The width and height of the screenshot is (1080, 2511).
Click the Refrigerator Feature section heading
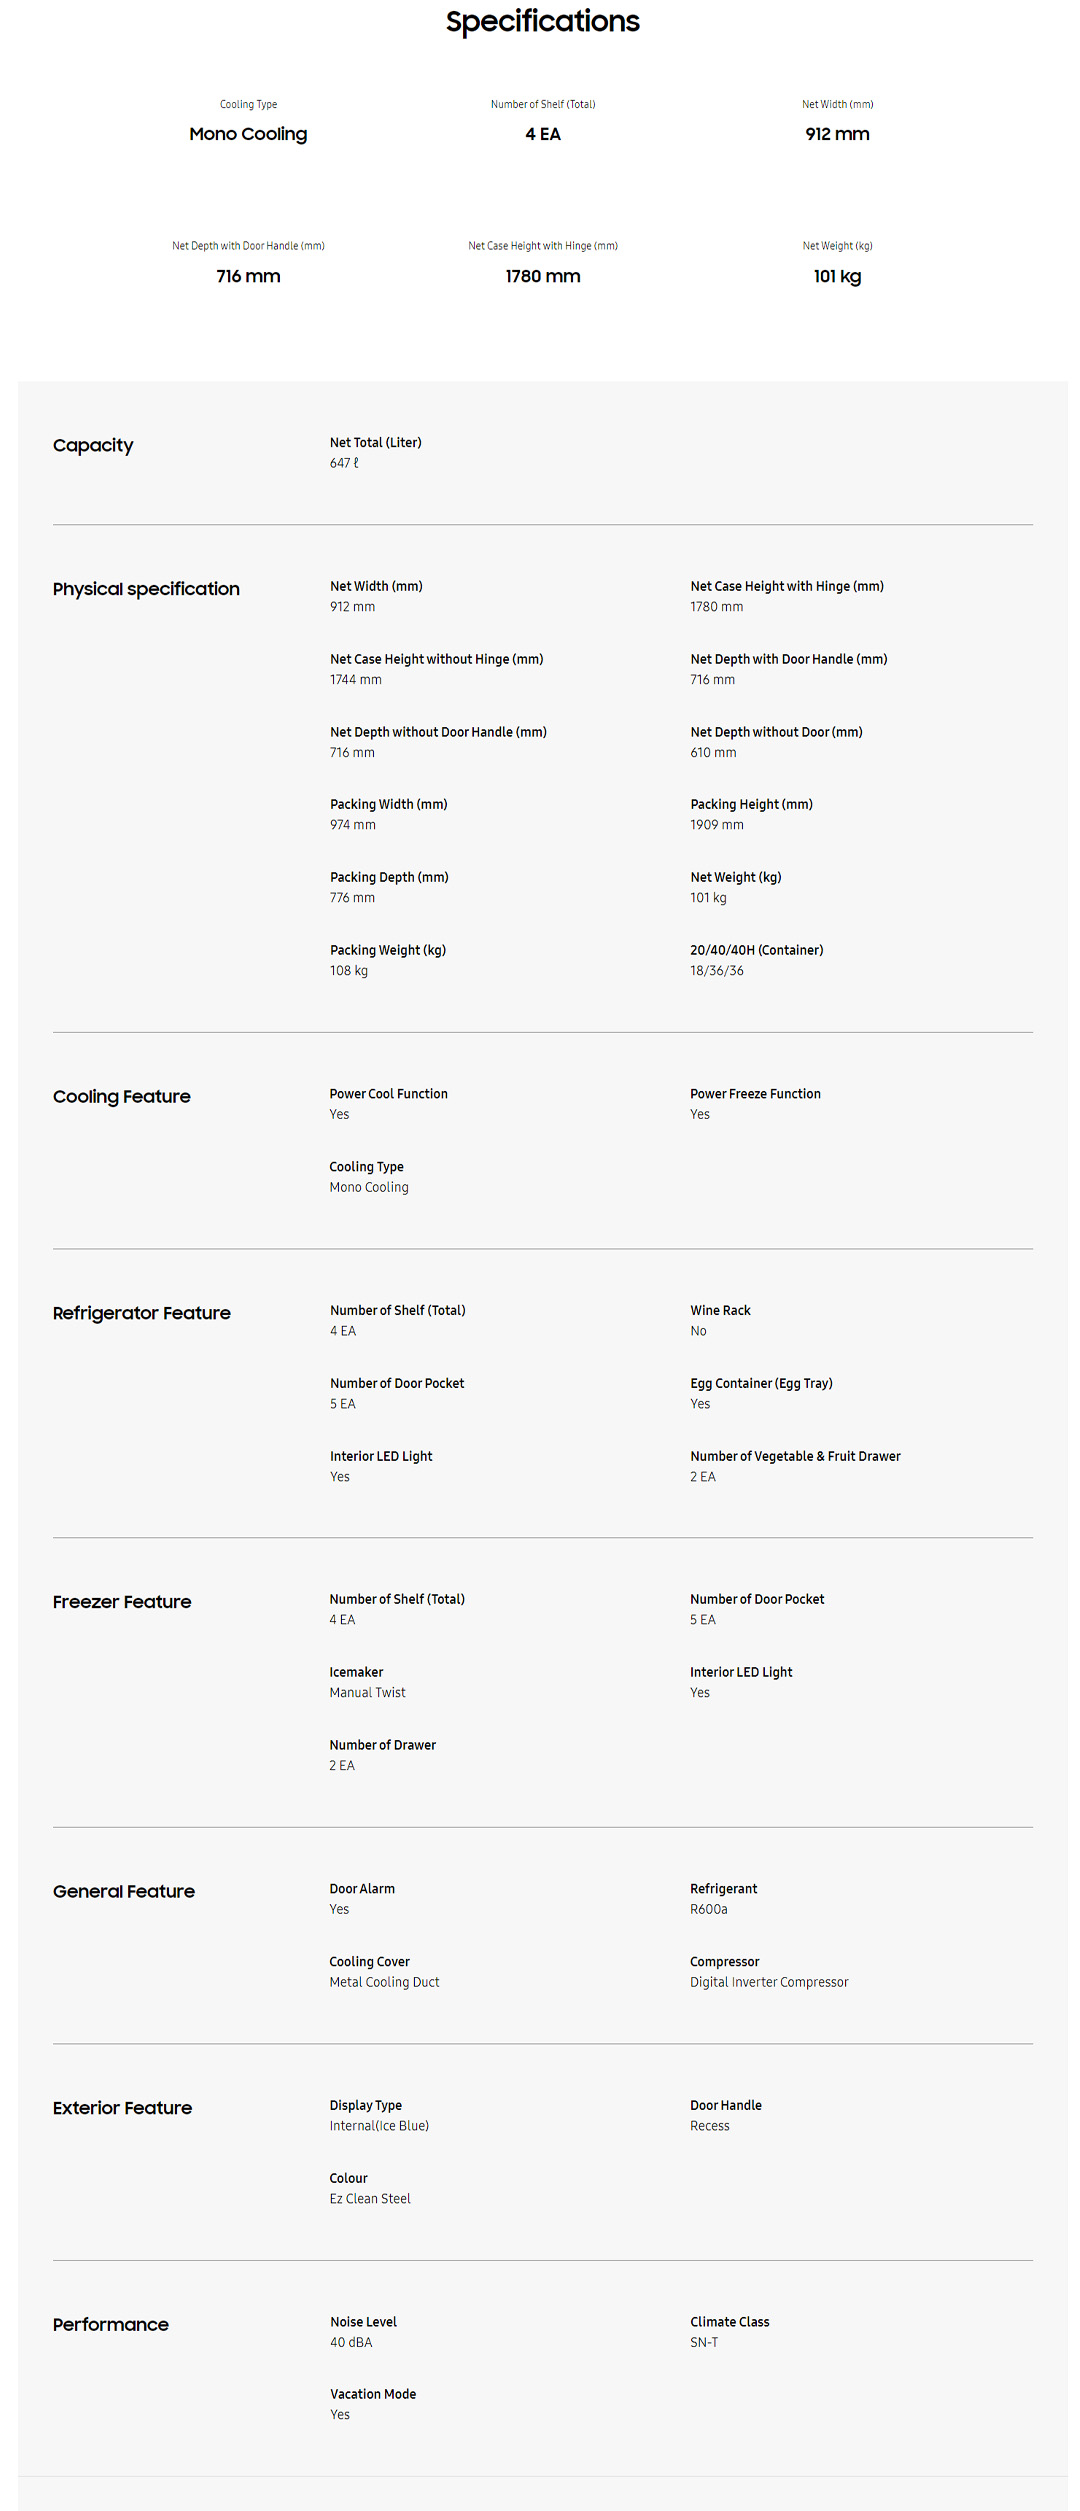[x=141, y=1313]
